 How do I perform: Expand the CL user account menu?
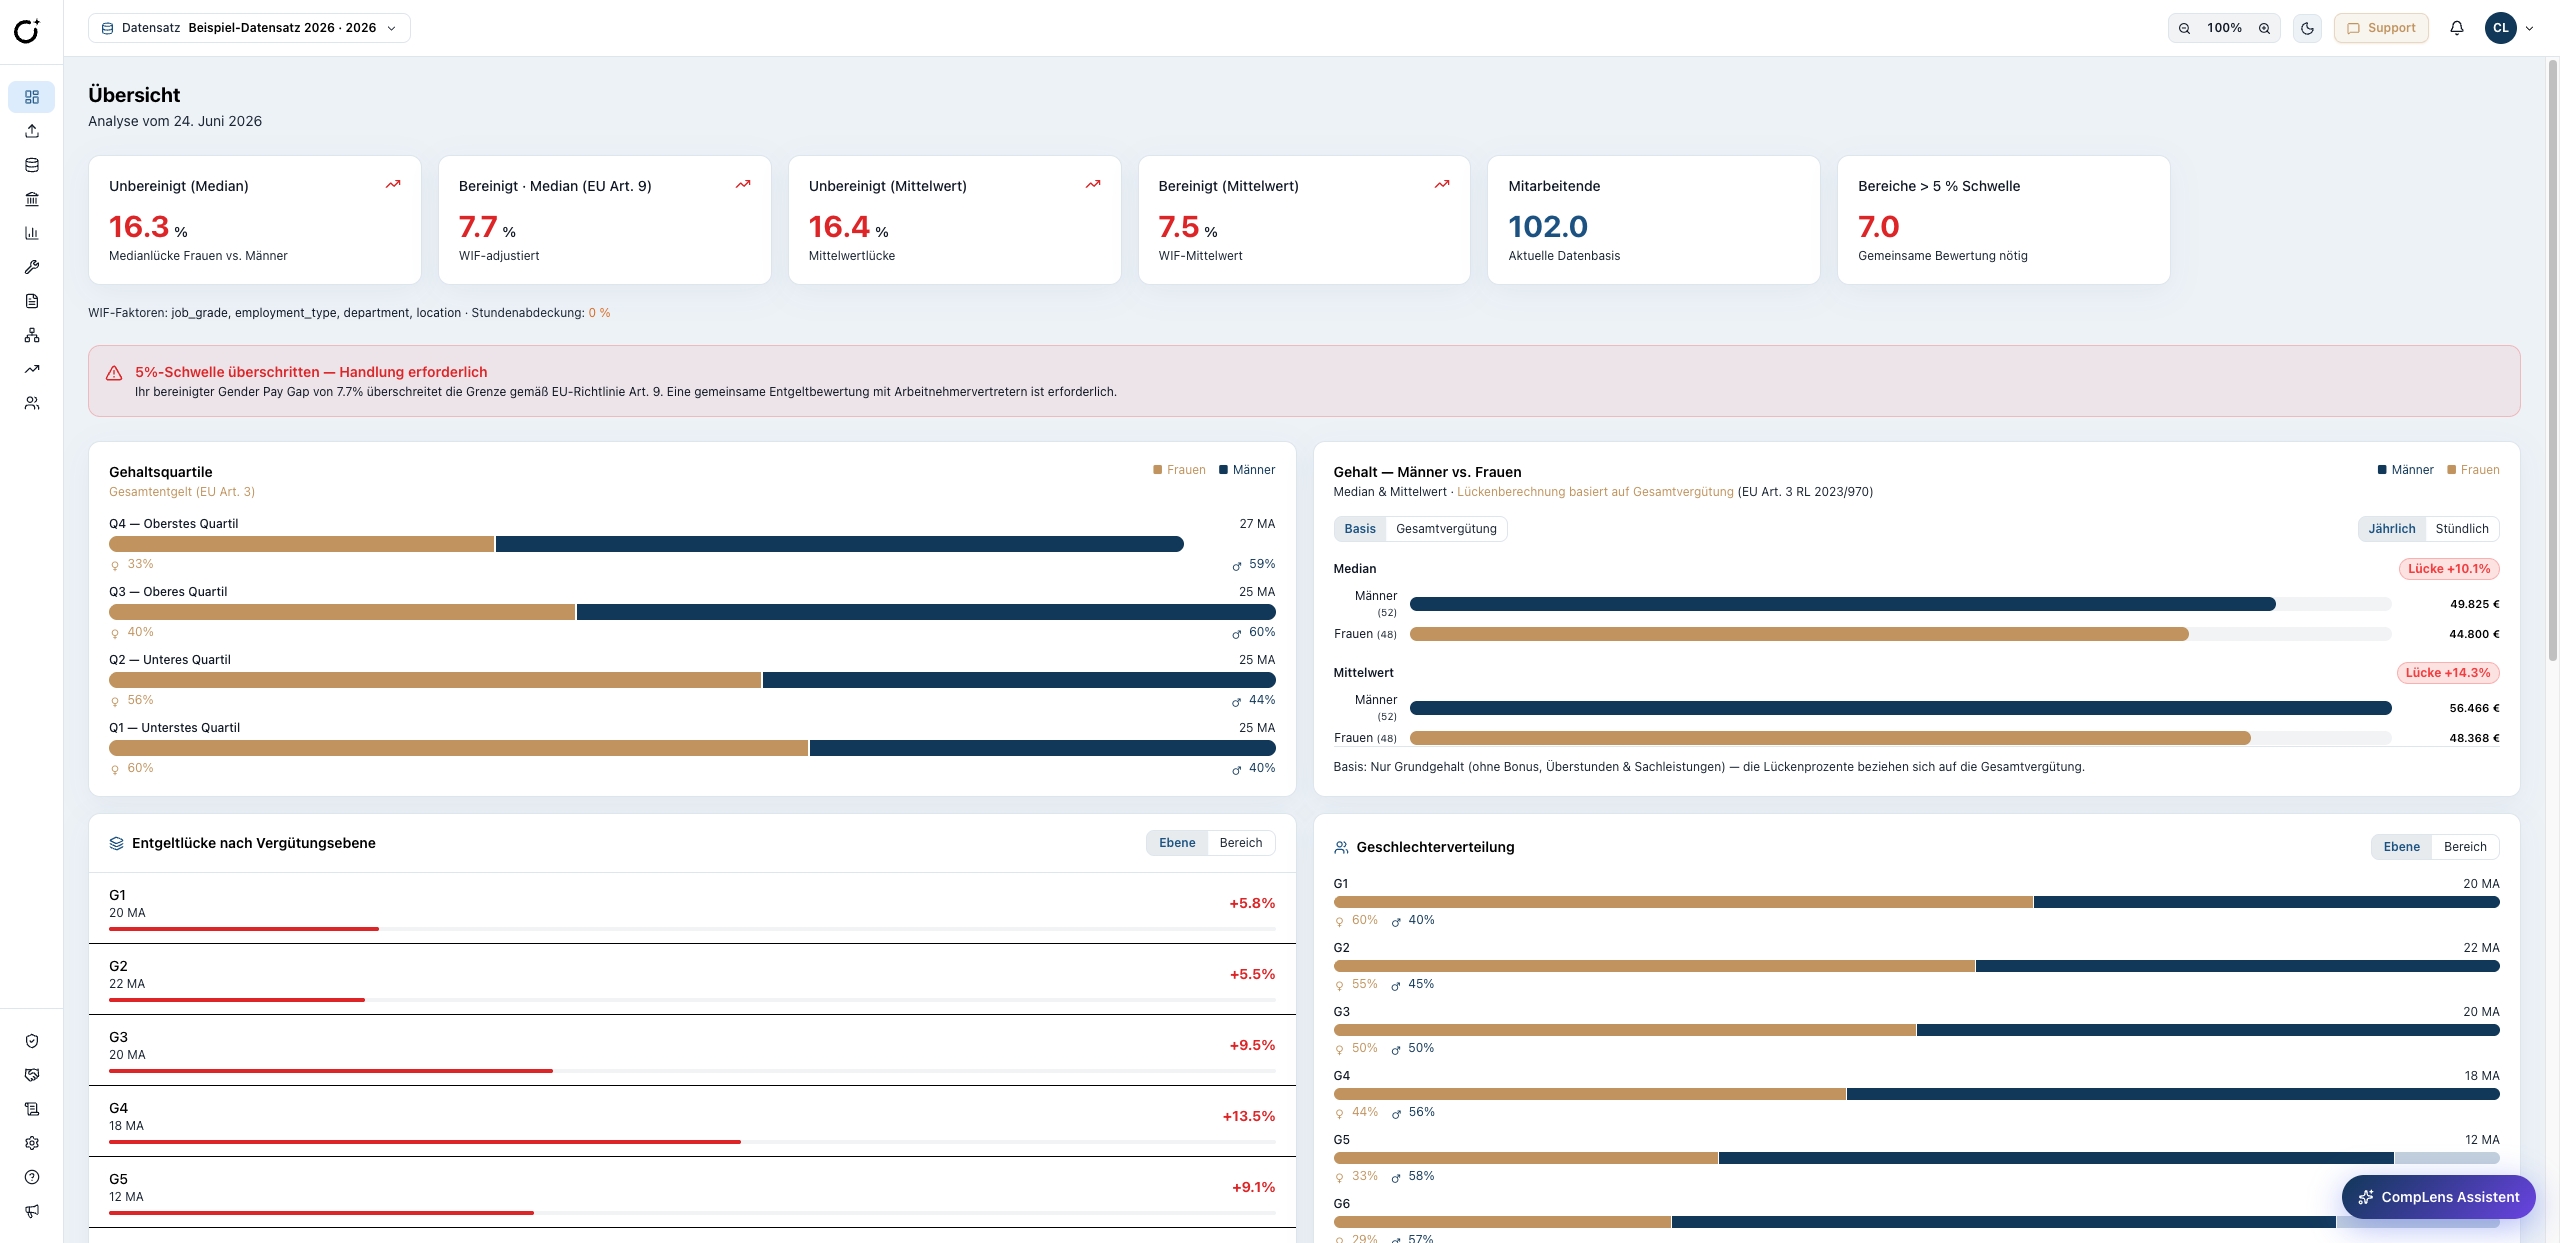(x=2510, y=28)
